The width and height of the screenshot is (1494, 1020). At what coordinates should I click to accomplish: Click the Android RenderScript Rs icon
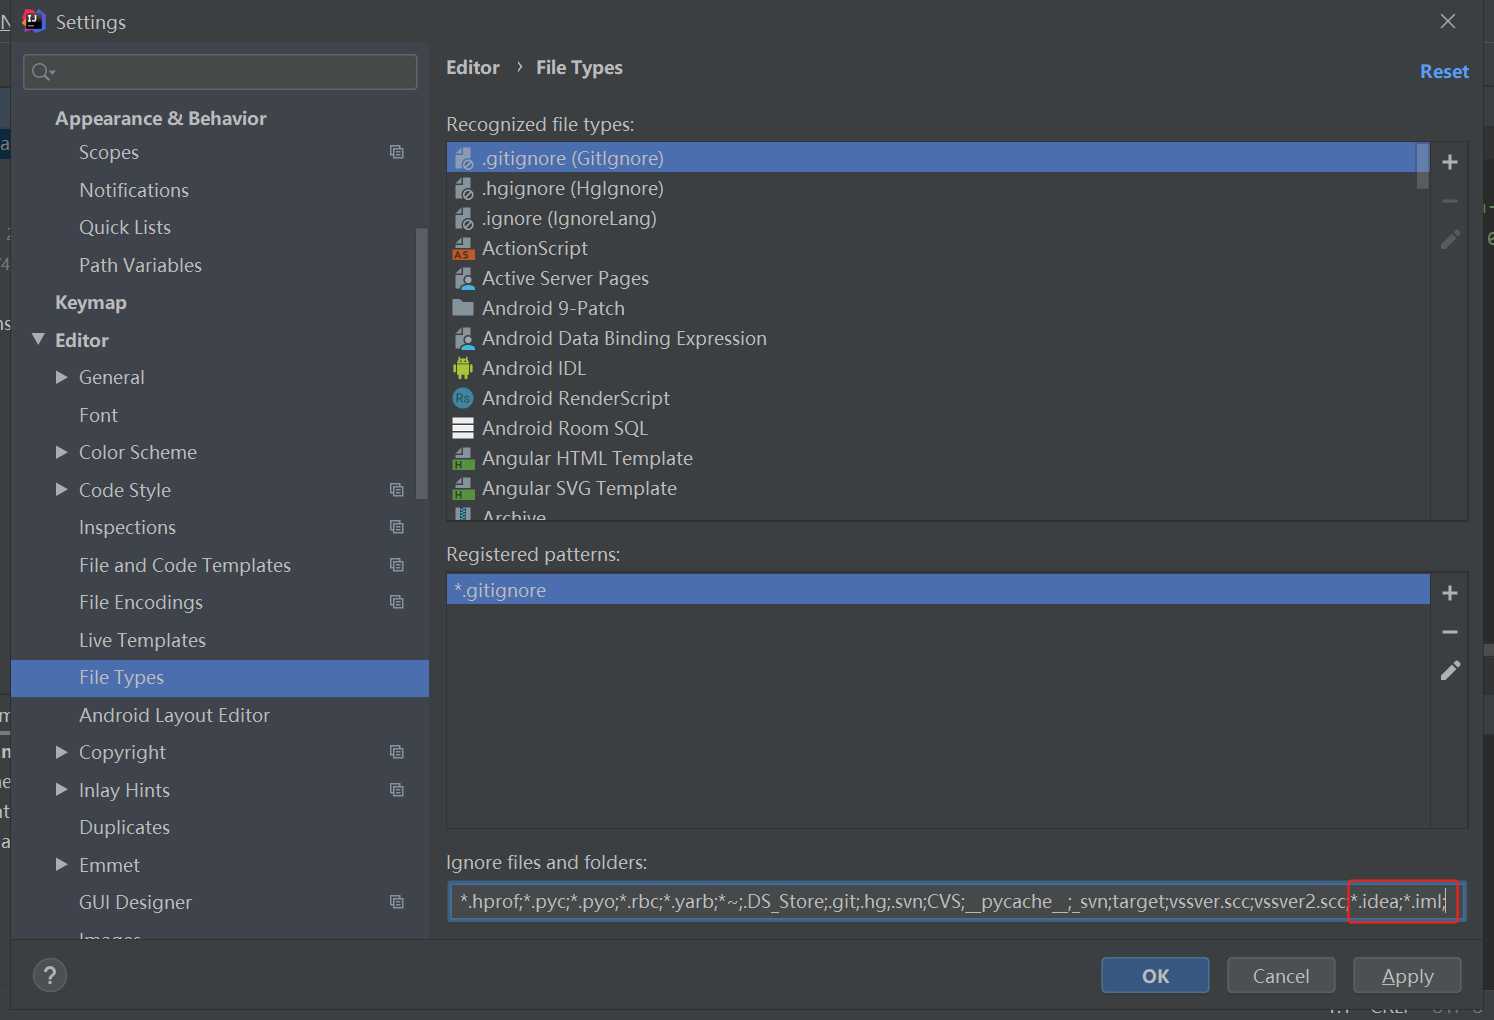[463, 398]
